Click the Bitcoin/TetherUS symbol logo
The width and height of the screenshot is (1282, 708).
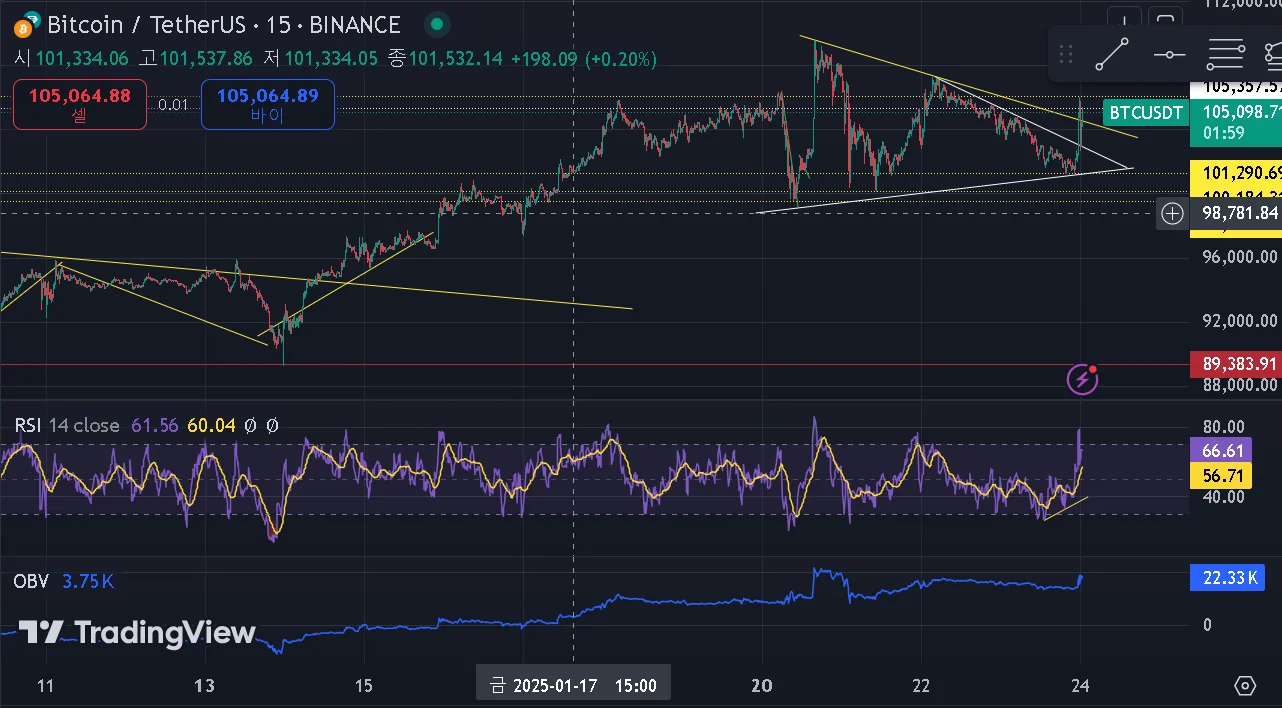pyautogui.click(x=29, y=24)
